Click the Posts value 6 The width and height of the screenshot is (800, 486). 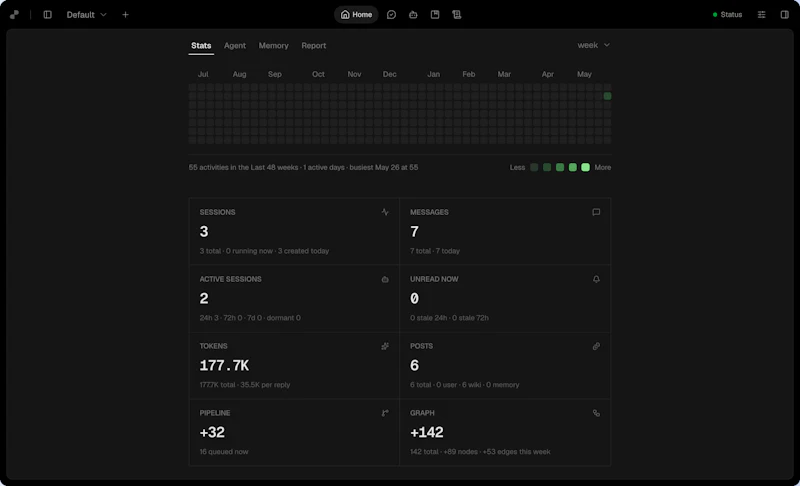[414, 366]
